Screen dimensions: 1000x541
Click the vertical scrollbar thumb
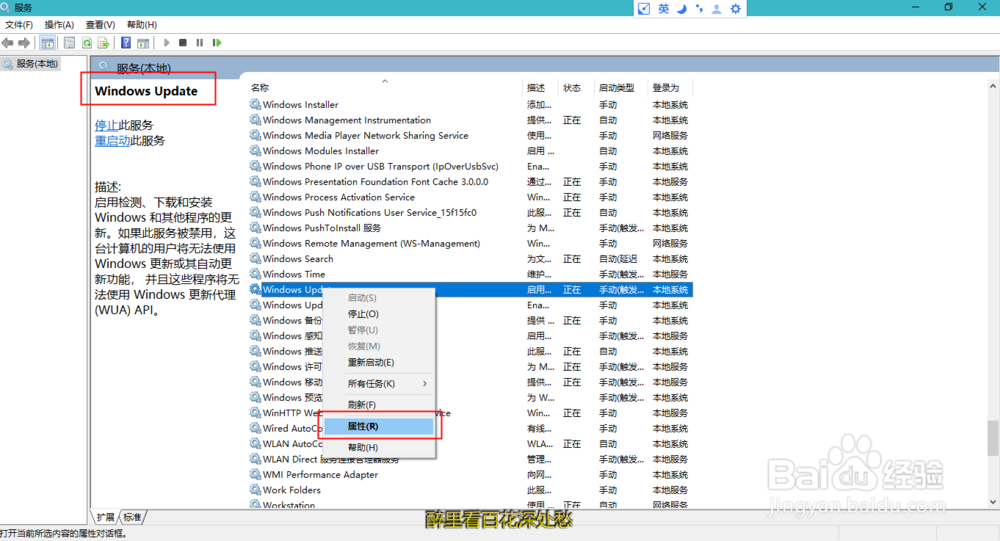point(993,438)
